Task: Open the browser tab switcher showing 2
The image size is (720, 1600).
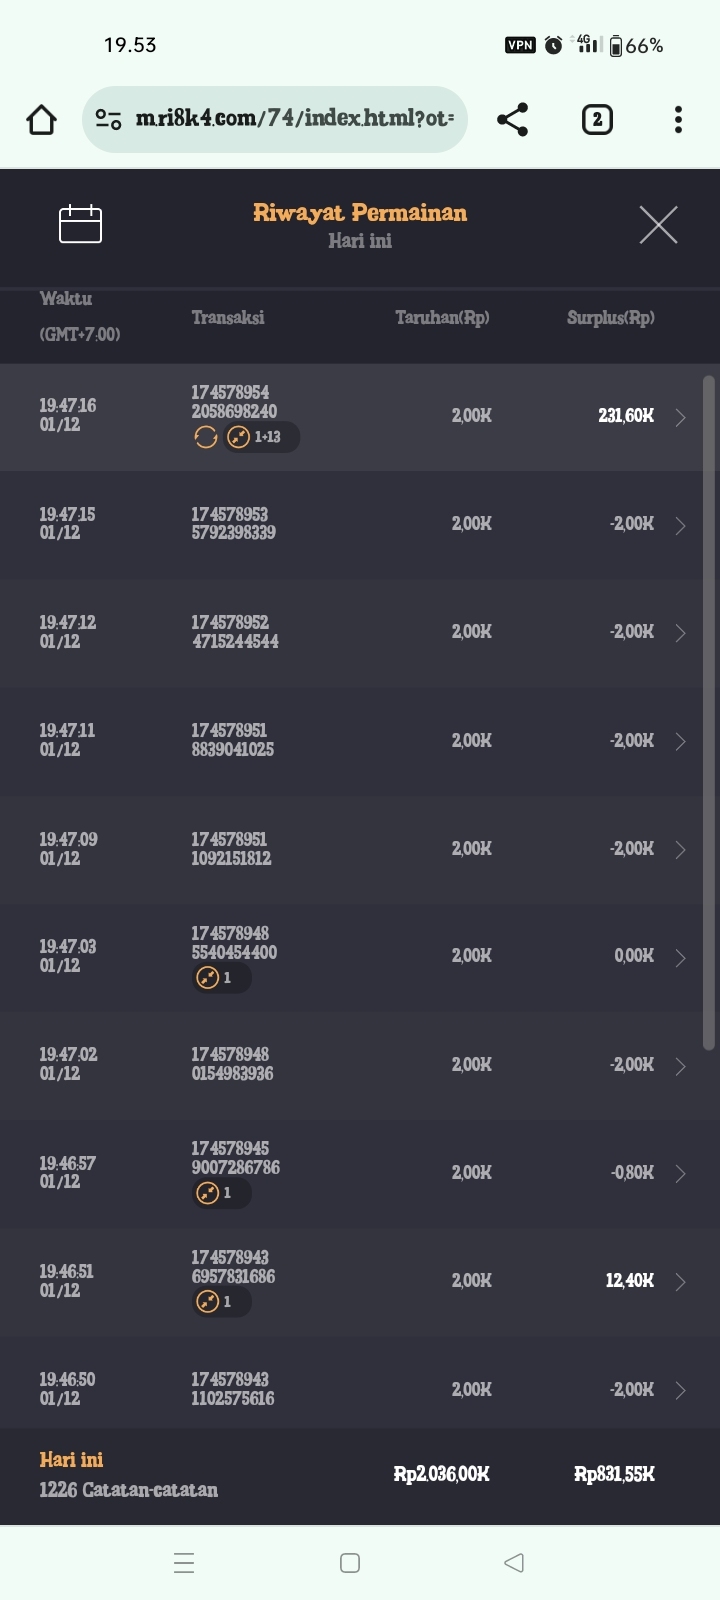Action: (597, 120)
